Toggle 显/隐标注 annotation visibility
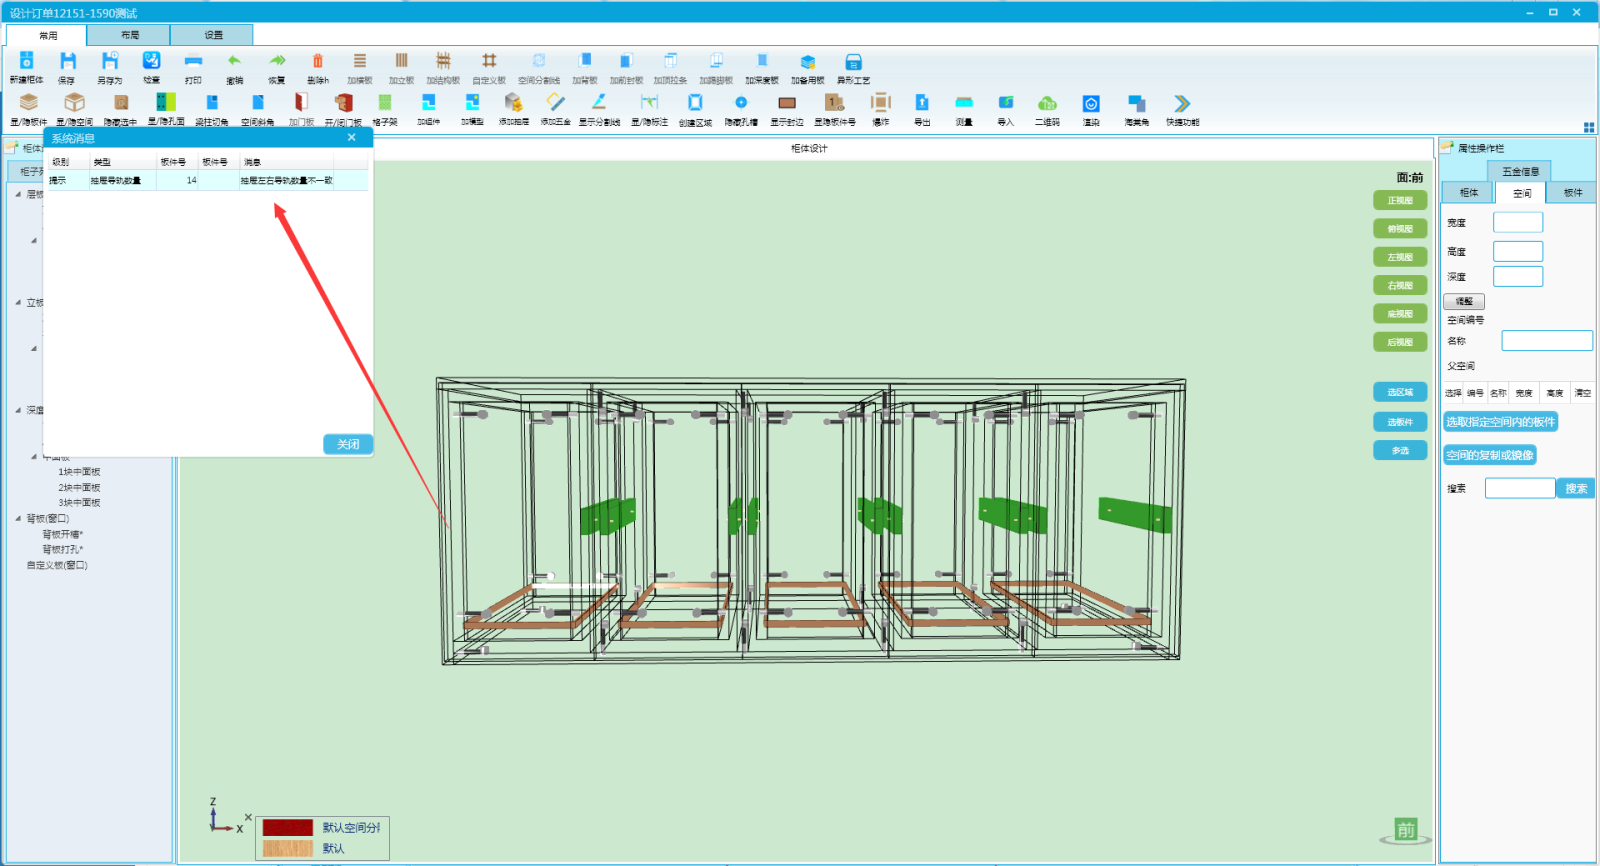 click(x=649, y=103)
